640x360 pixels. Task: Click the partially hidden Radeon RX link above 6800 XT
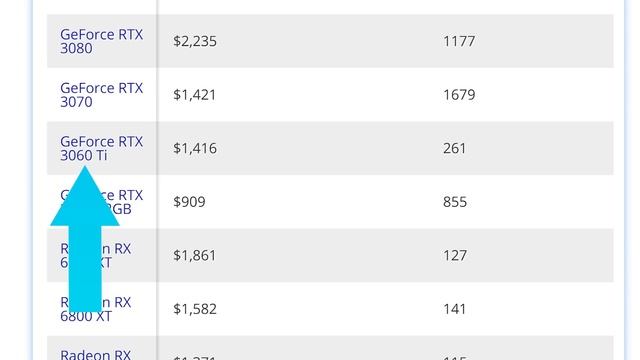pyautogui.click(x=96, y=256)
